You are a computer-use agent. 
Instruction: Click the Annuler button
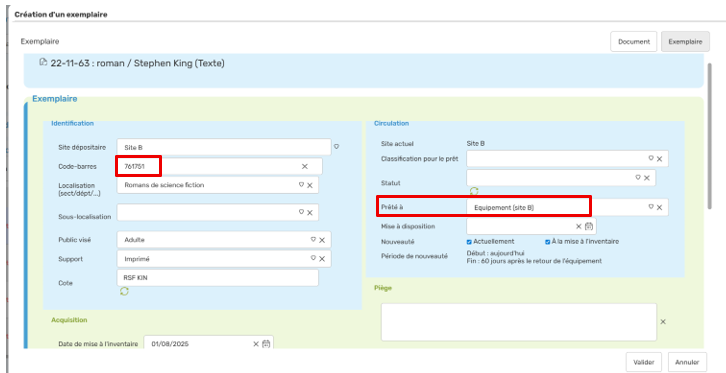[x=687, y=362]
